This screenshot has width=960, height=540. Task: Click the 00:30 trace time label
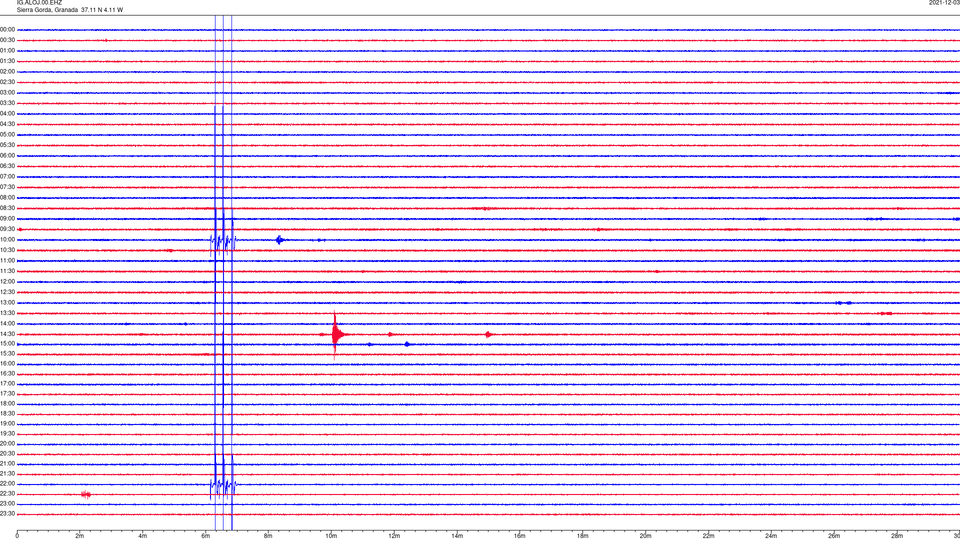tap(7, 40)
